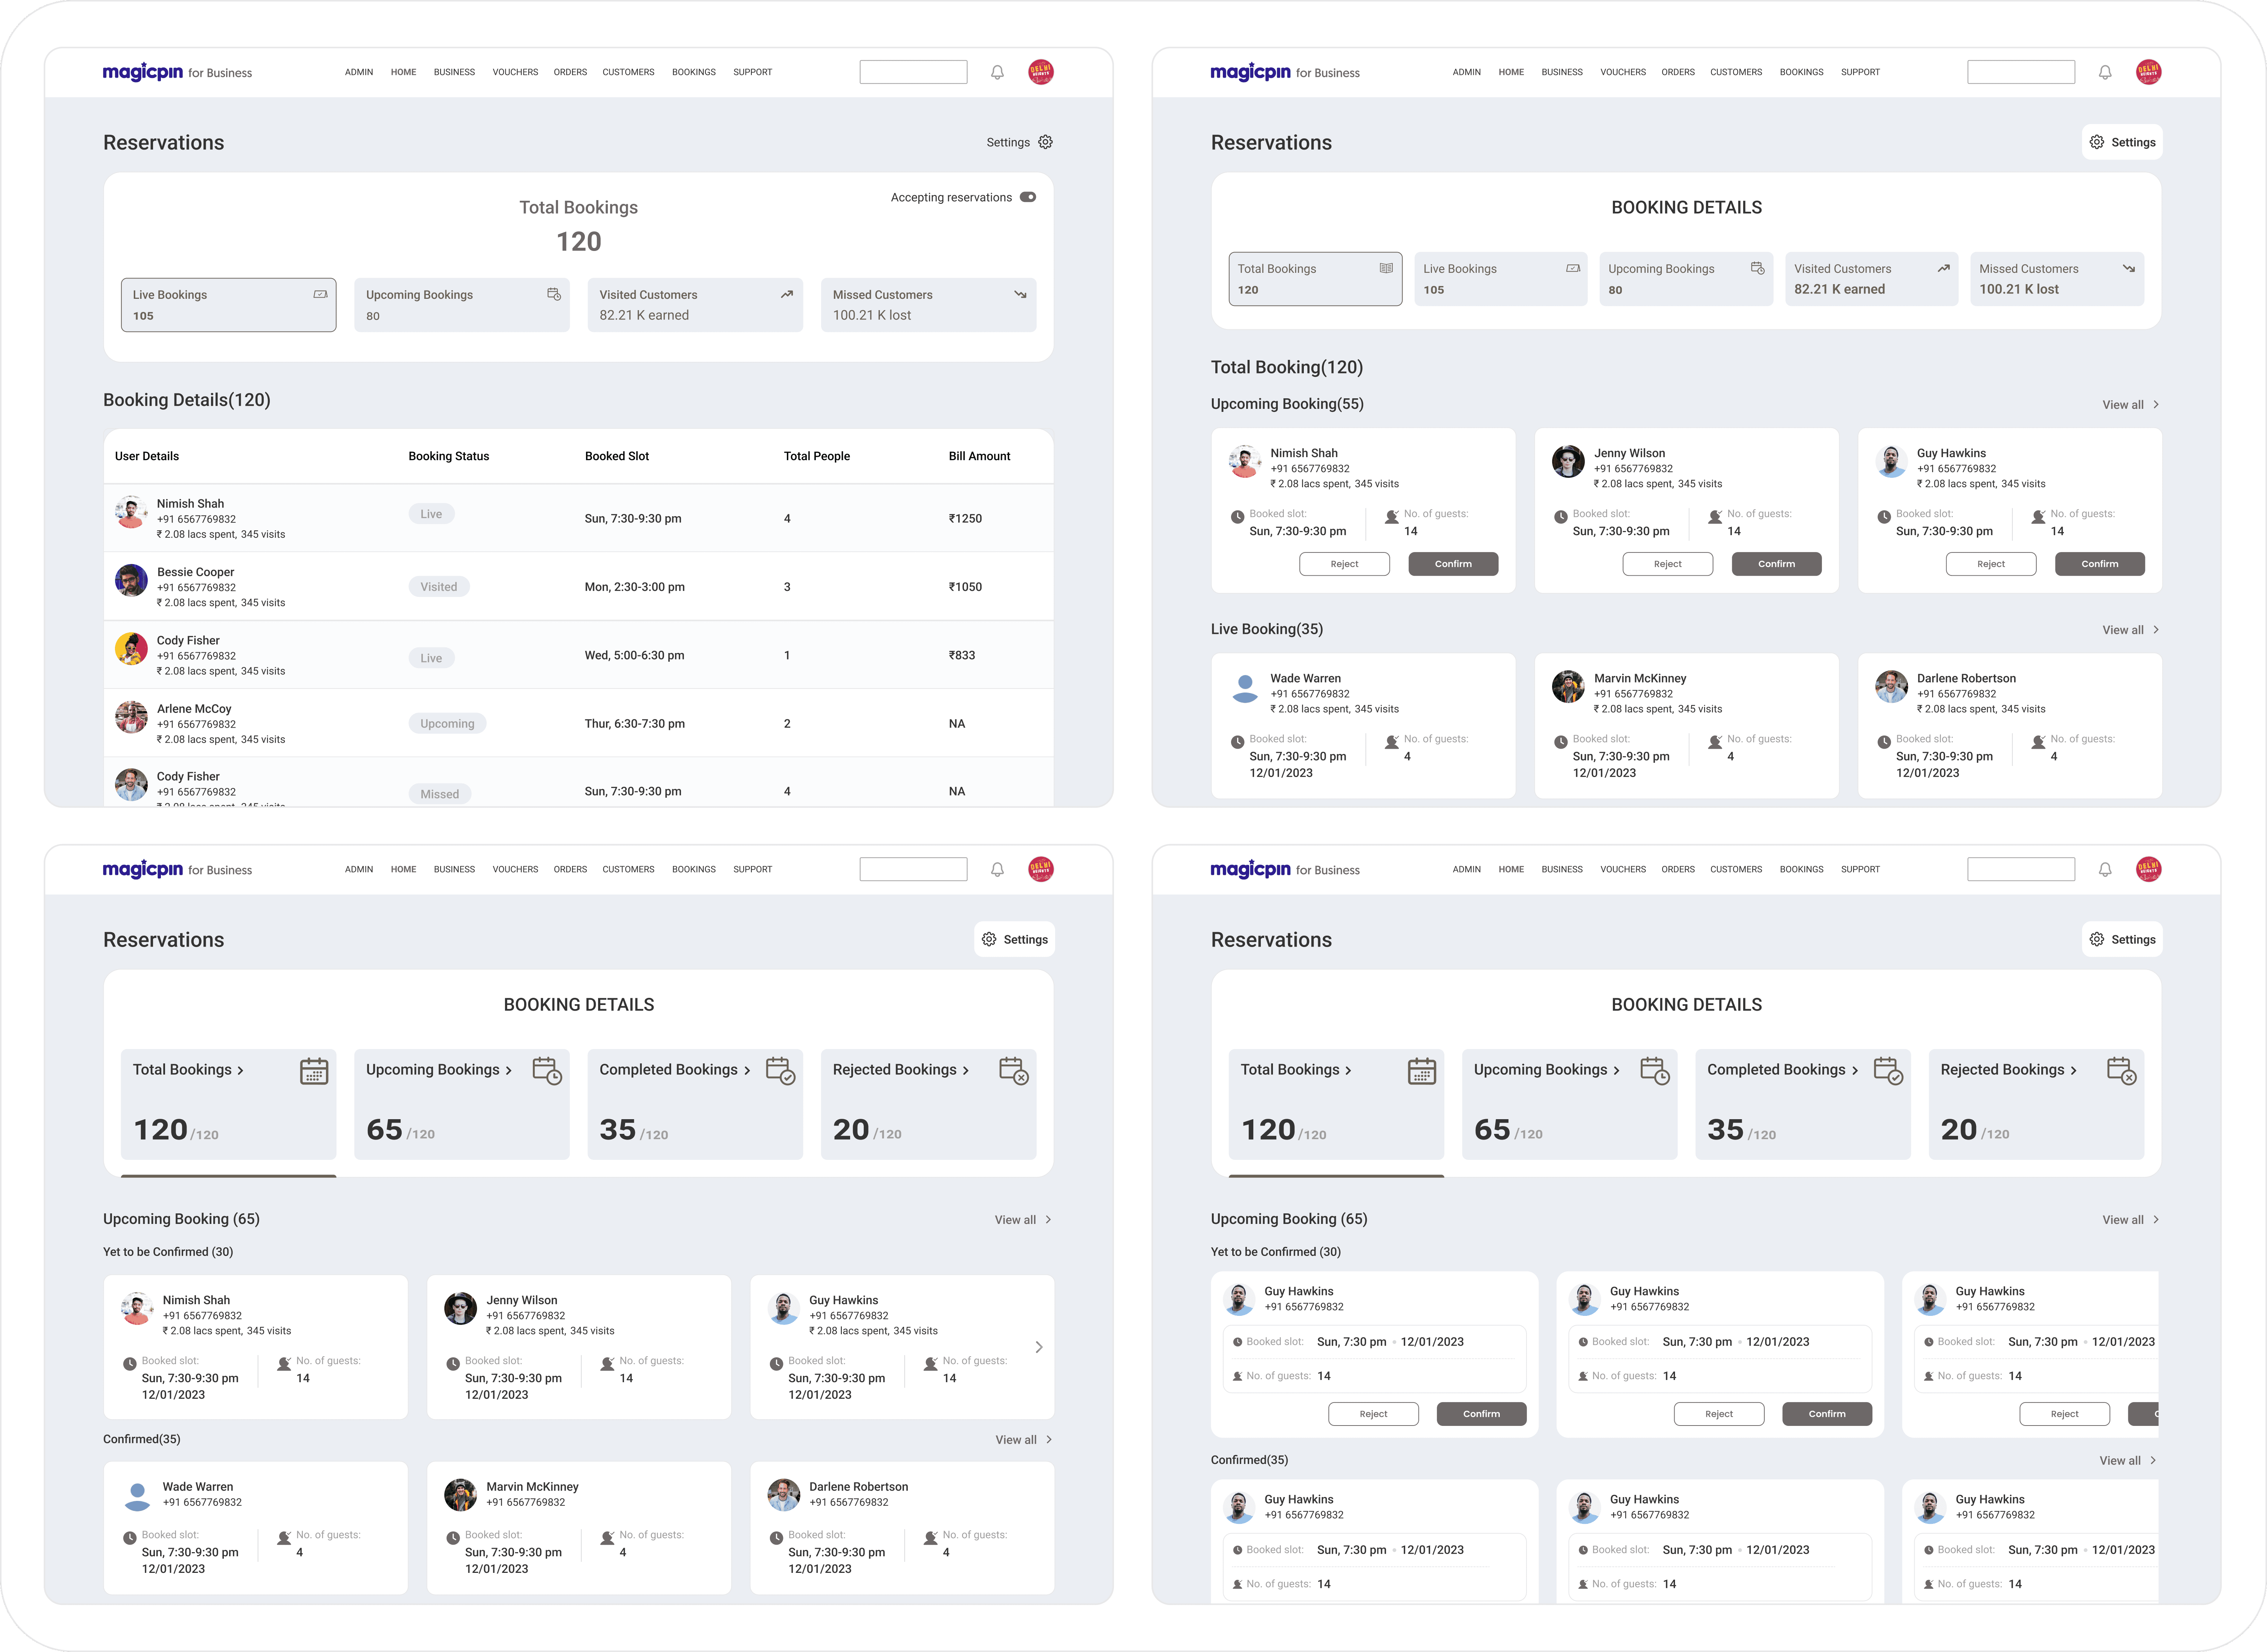
Task: Click bell icon on Accepting reservations screen
Action: [997, 72]
